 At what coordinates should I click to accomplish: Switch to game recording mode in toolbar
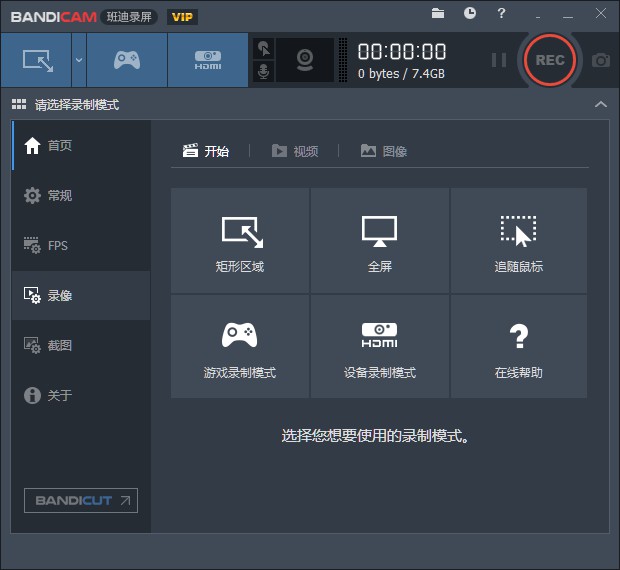pos(127,60)
